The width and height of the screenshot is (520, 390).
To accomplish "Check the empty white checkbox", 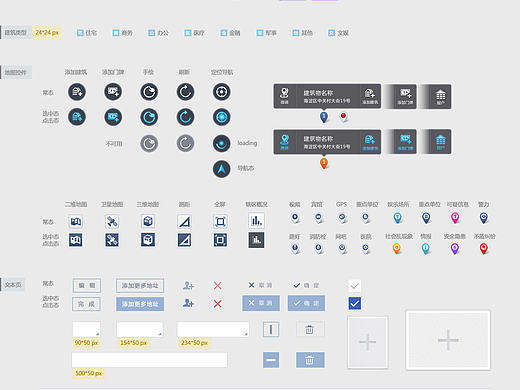I will (355, 286).
